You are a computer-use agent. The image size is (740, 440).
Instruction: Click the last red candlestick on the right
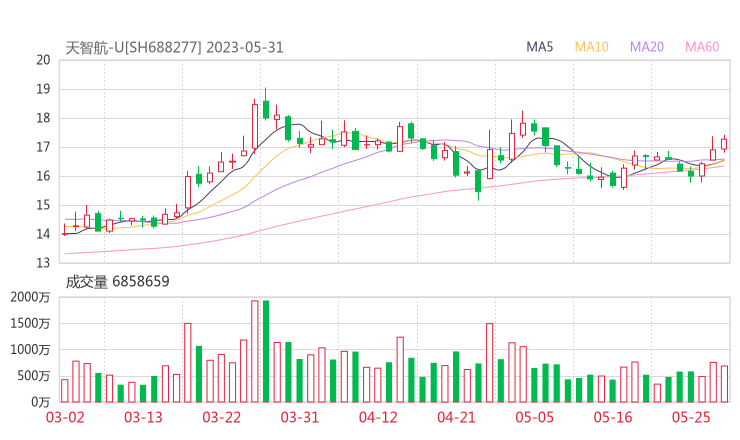pos(724,144)
